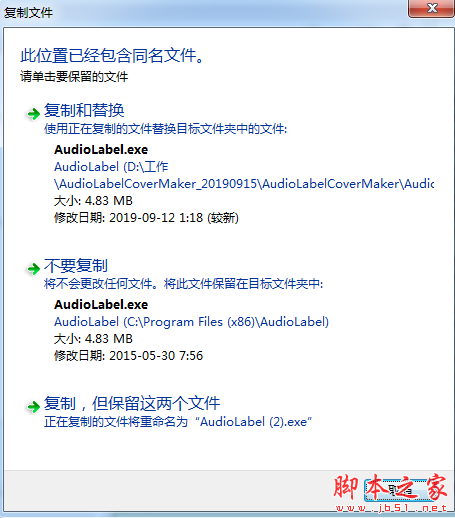Click the green arrow beside 复制和替换
This screenshot has height=518, width=455.
coord(33,114)
